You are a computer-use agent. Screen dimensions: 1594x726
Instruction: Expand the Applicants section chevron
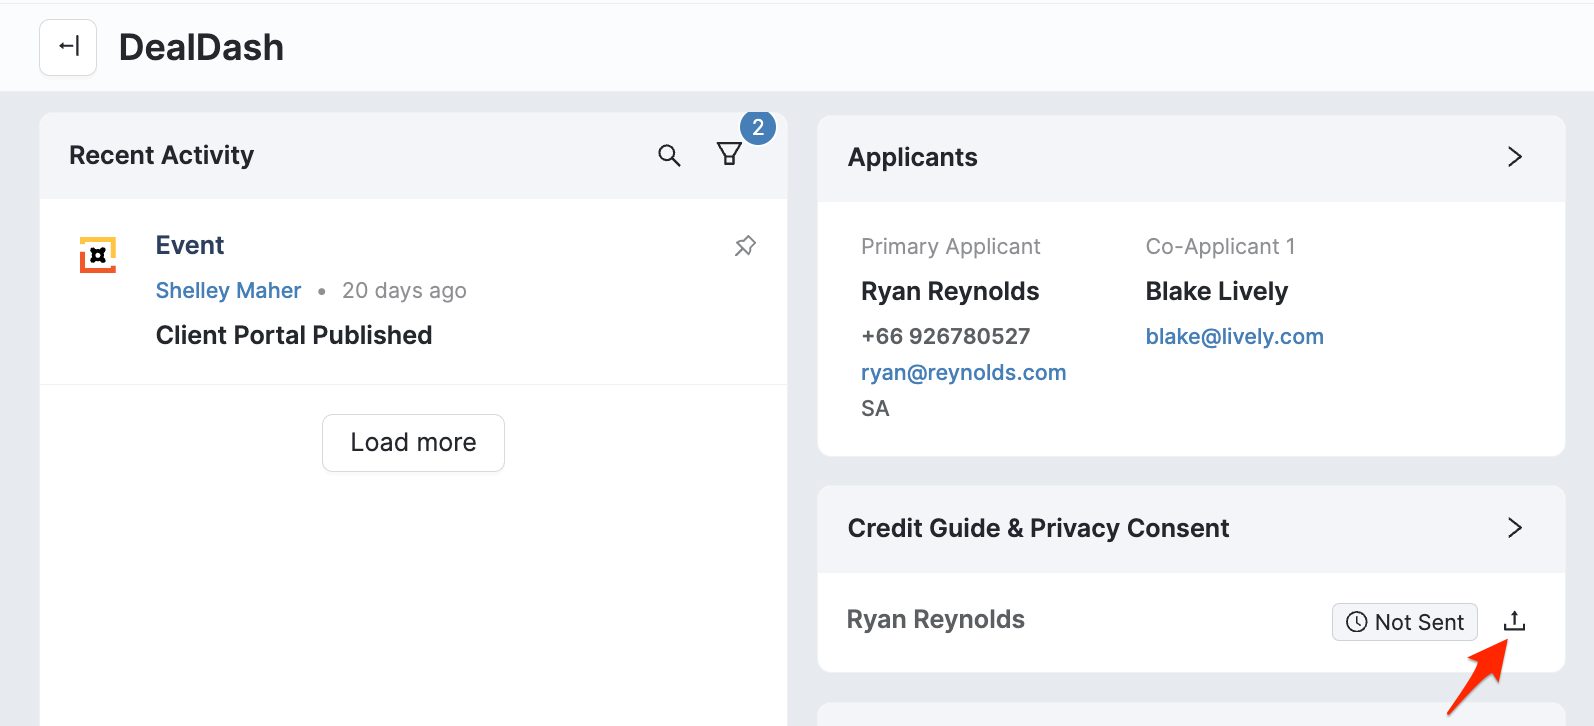1514,157
